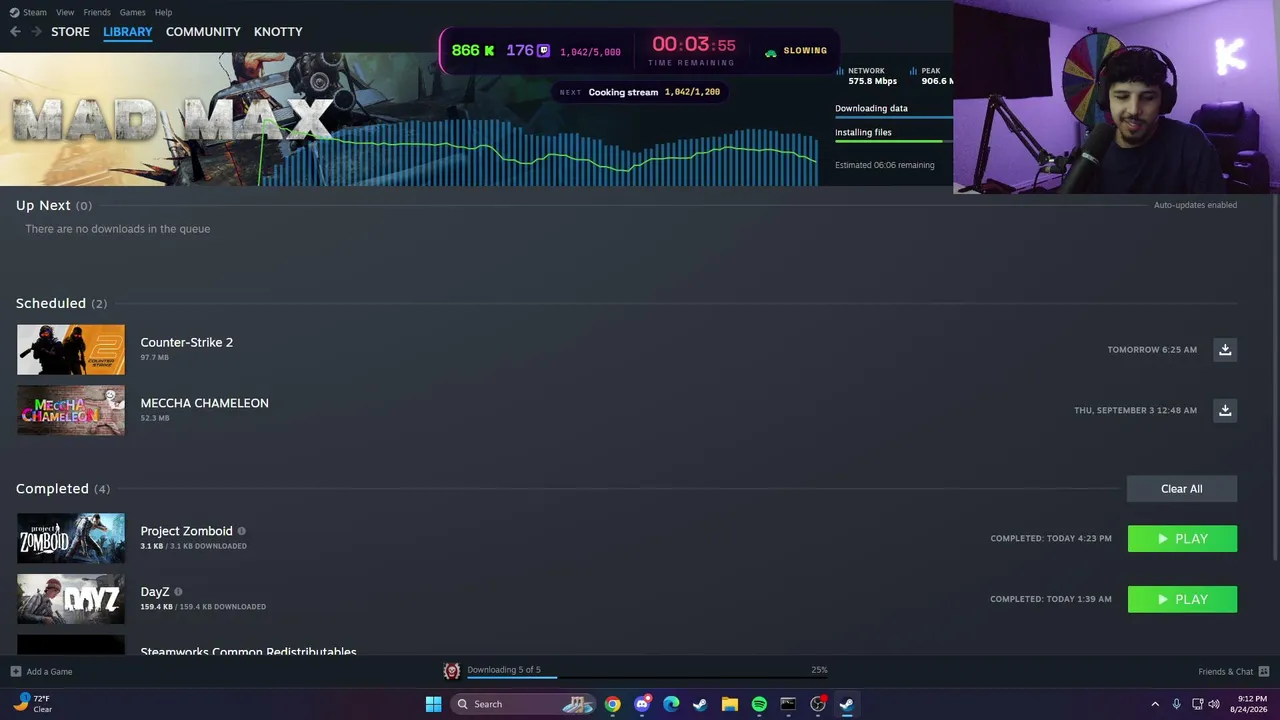The width and height of the screenshot is (1280, 720).
Task: Click the active Steam taskbar icon
Action: (x=847, y=704)
